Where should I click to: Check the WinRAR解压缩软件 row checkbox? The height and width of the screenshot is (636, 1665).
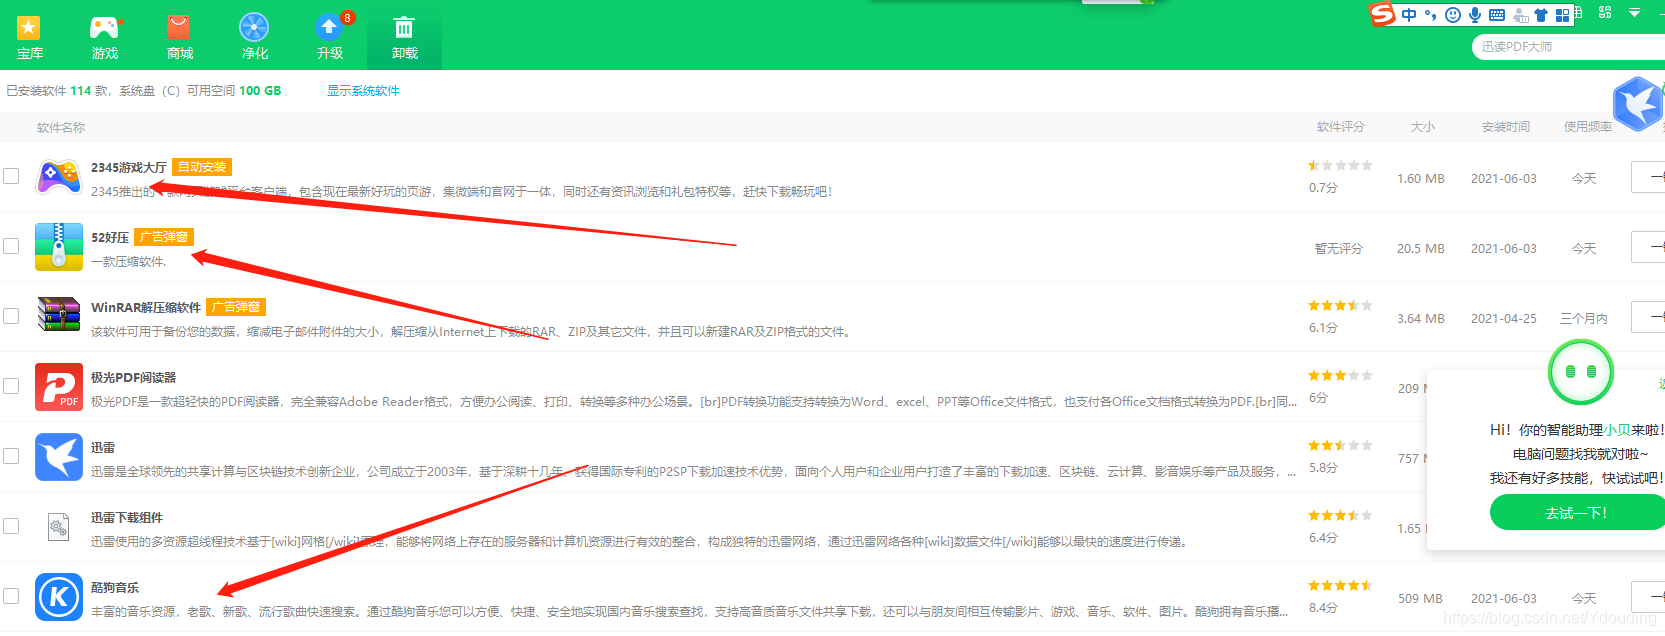click(x=11, y=316)
